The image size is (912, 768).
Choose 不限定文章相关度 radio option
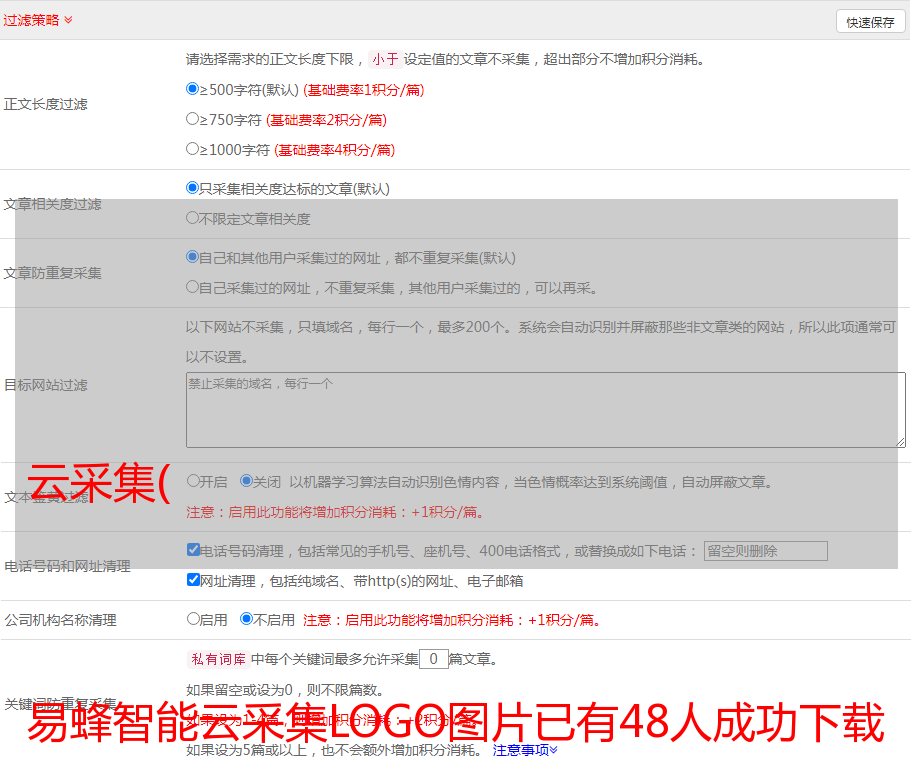click(x=193, y=218)
